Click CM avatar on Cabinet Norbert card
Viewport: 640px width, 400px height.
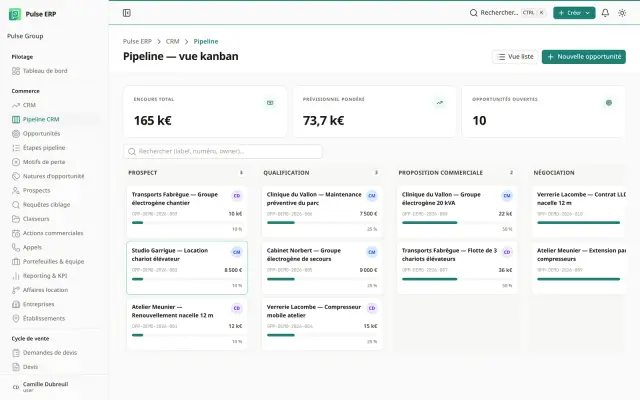click(372, 252)
